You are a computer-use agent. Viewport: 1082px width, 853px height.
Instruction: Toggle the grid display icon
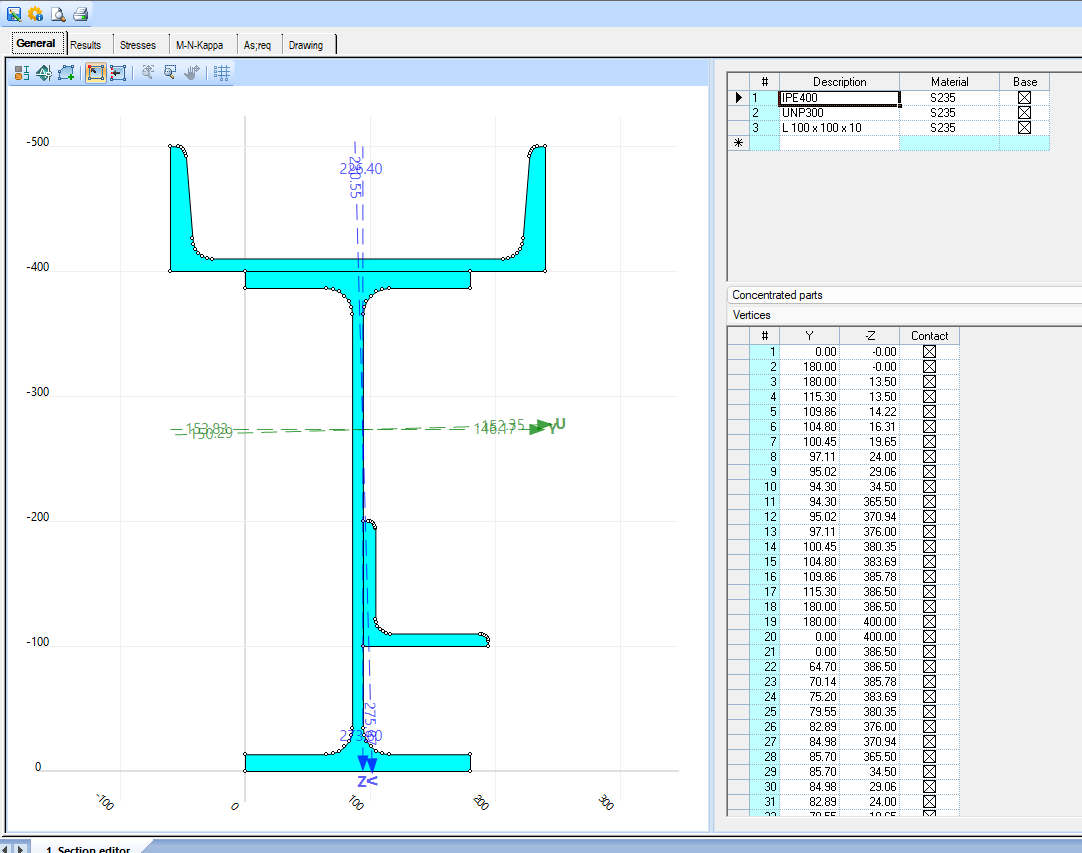coord(222,72)
